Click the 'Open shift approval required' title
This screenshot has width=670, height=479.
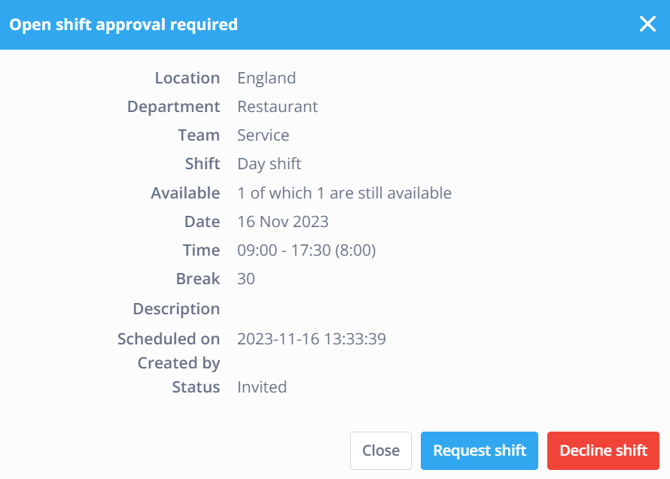pos(124,24)
